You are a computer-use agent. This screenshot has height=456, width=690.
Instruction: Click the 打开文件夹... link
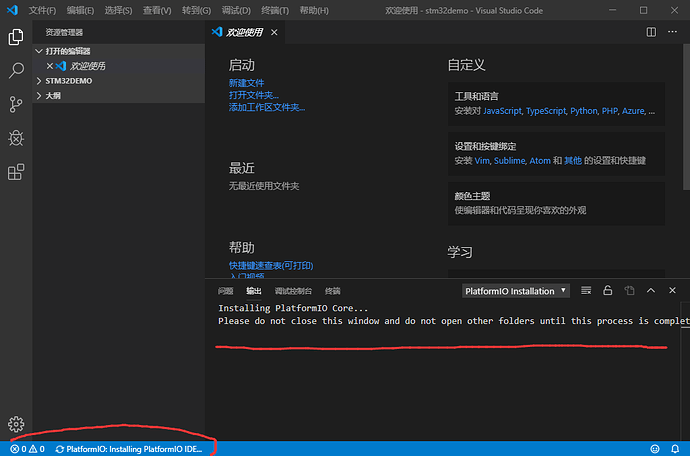point(253,95)
